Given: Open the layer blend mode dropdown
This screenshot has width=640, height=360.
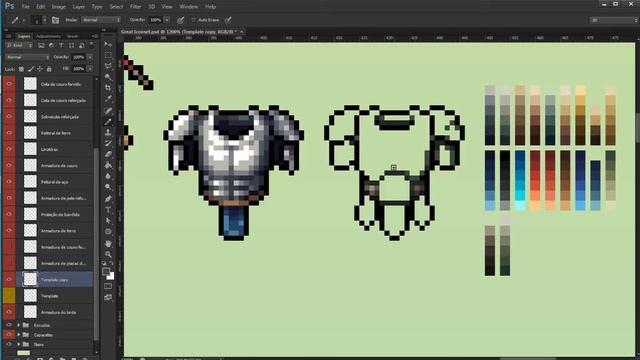Looking at the screenshot, I should [28, 58].
